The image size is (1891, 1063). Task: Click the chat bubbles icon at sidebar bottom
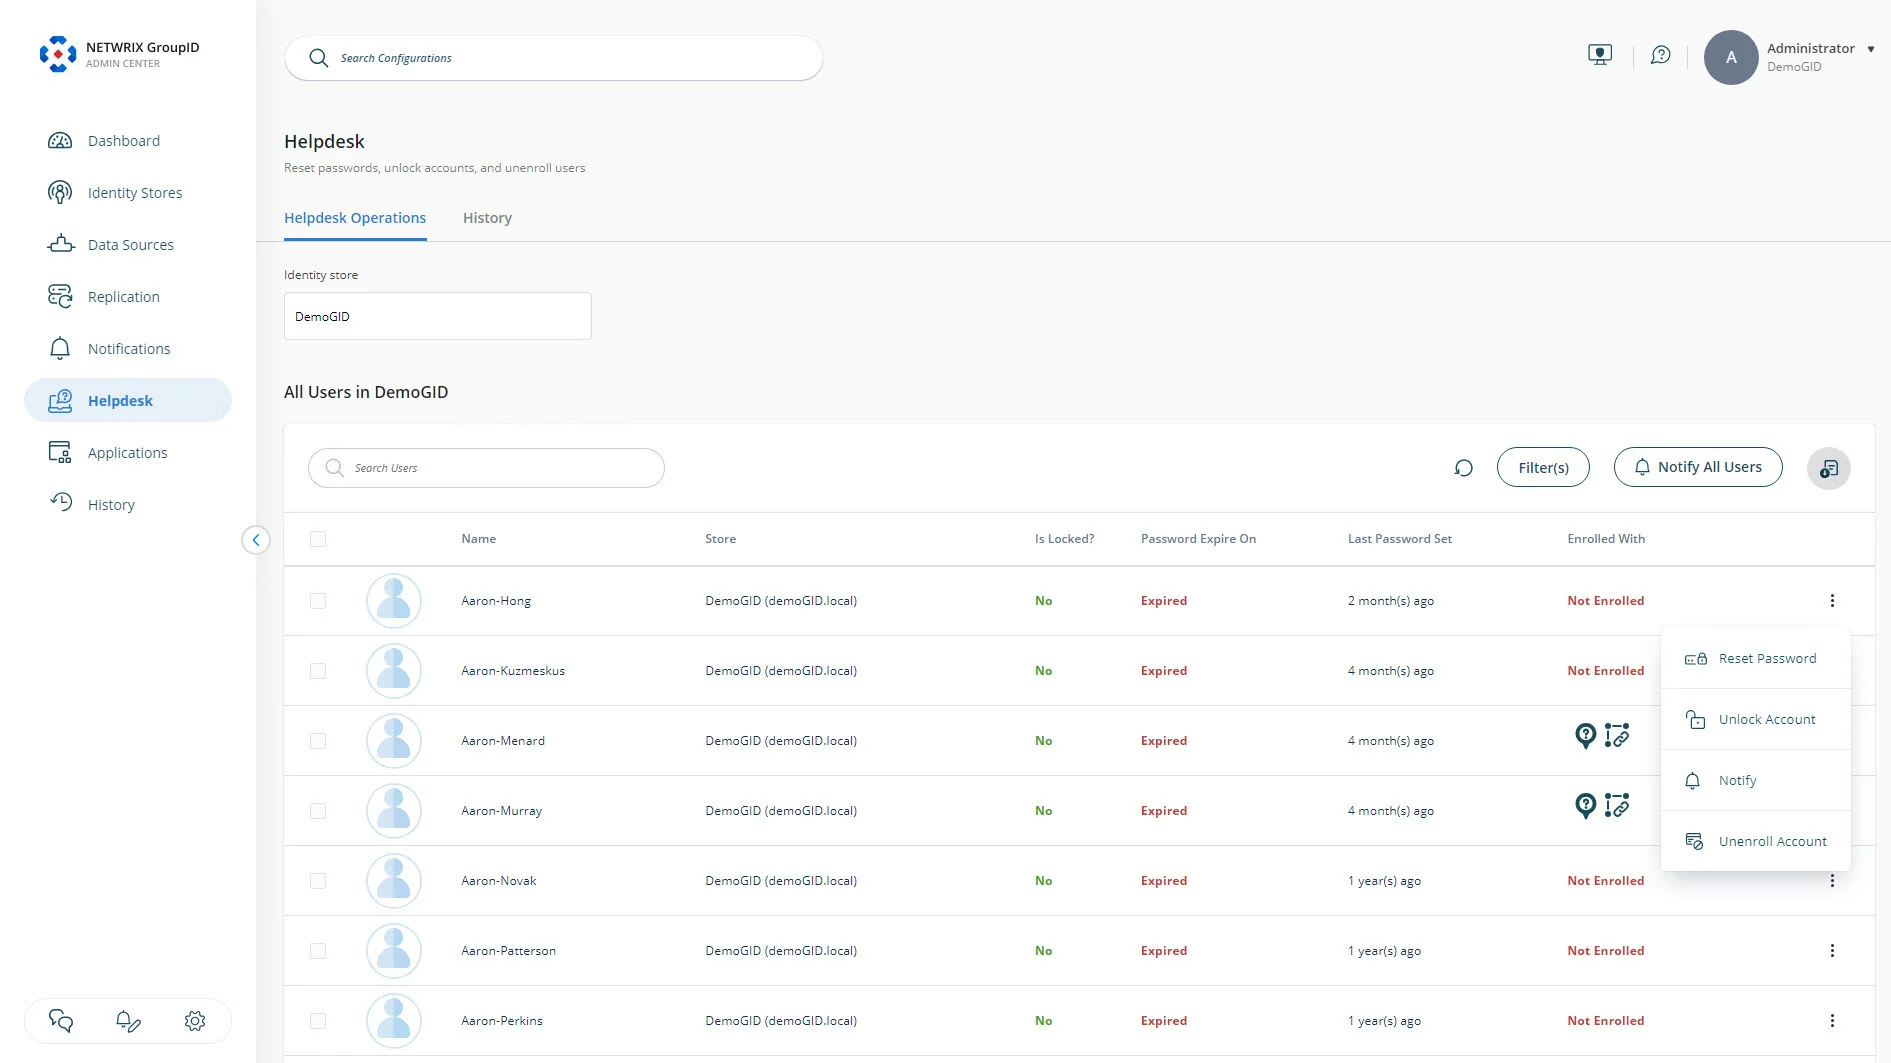[61, 1021]
